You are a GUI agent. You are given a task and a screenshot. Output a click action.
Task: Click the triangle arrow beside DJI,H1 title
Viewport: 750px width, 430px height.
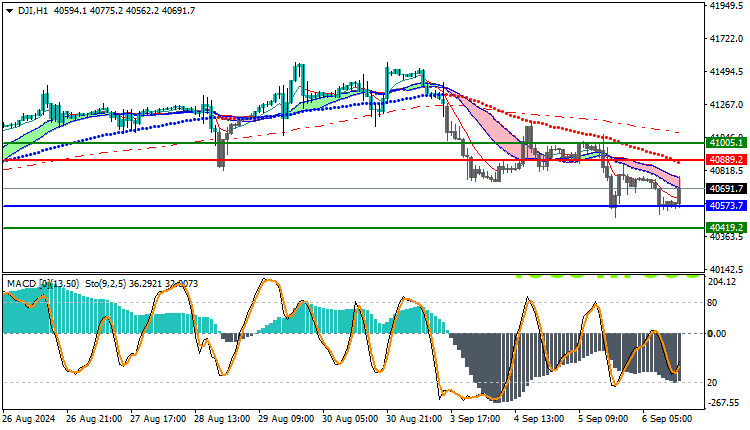pos(9,11)
